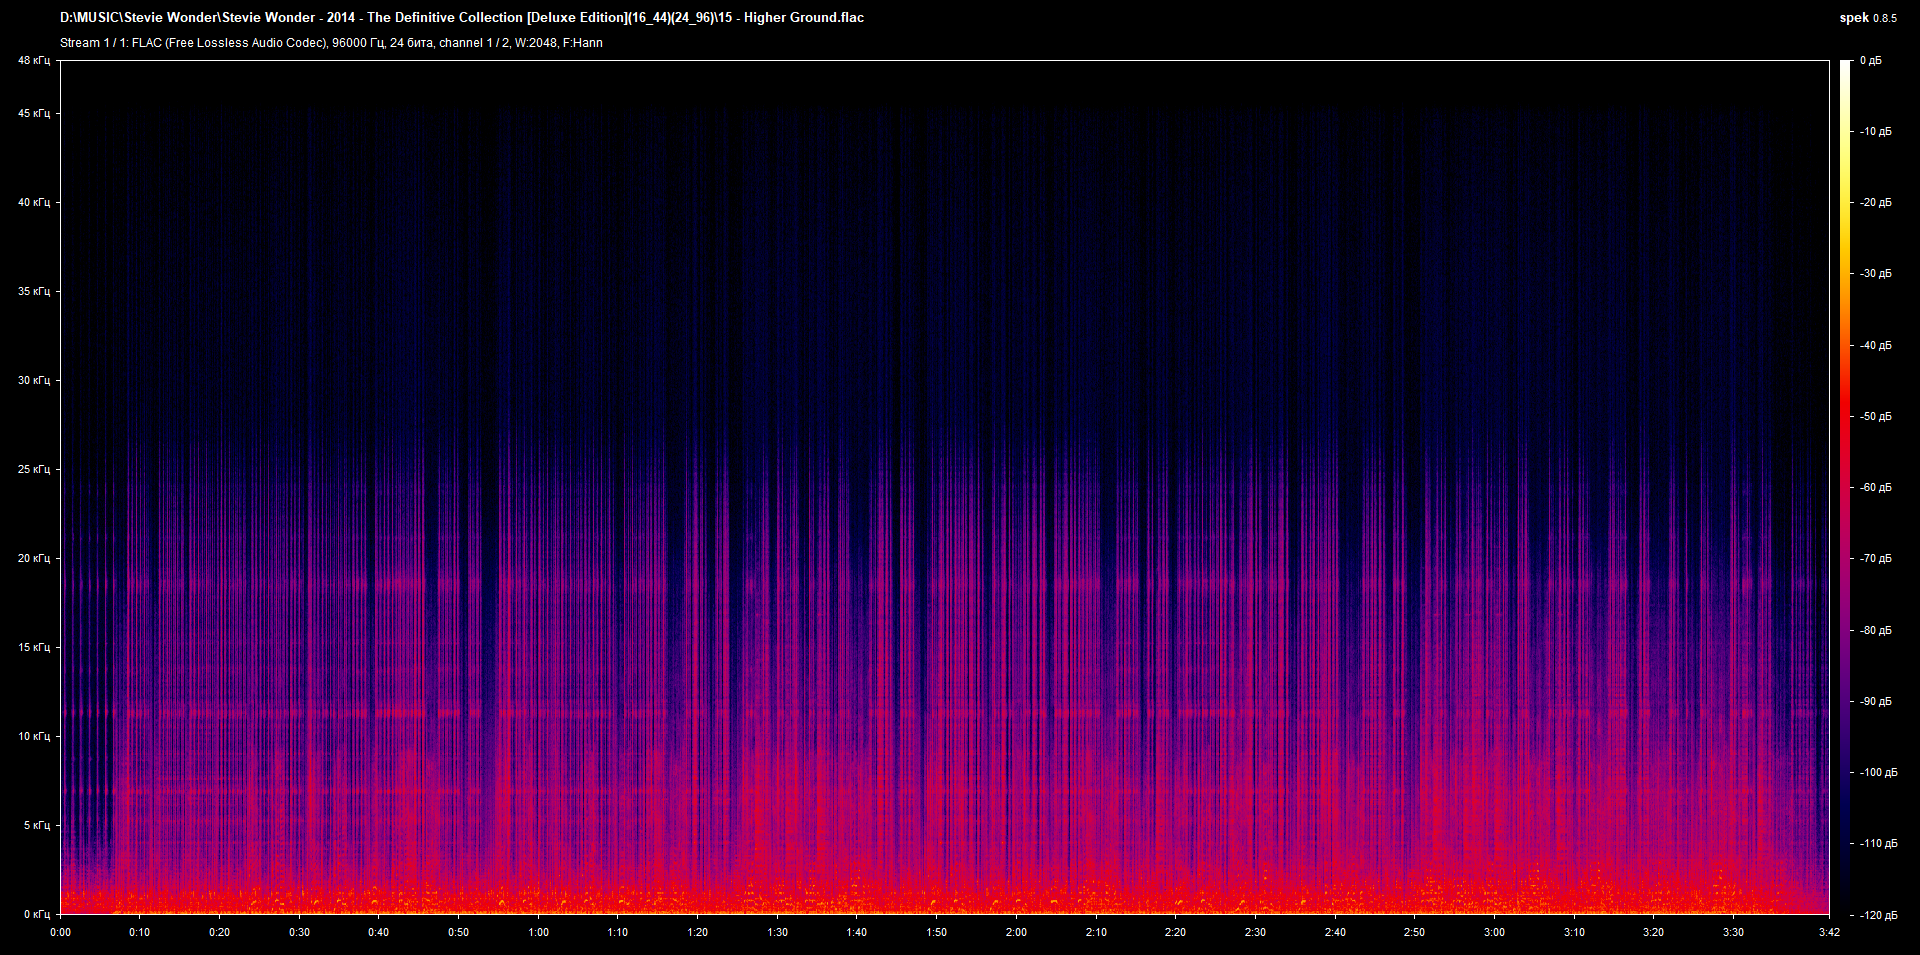Click the '5 кГц' frequency axis label
Viewport: 1920px width, 955px height.
point(37,826)
